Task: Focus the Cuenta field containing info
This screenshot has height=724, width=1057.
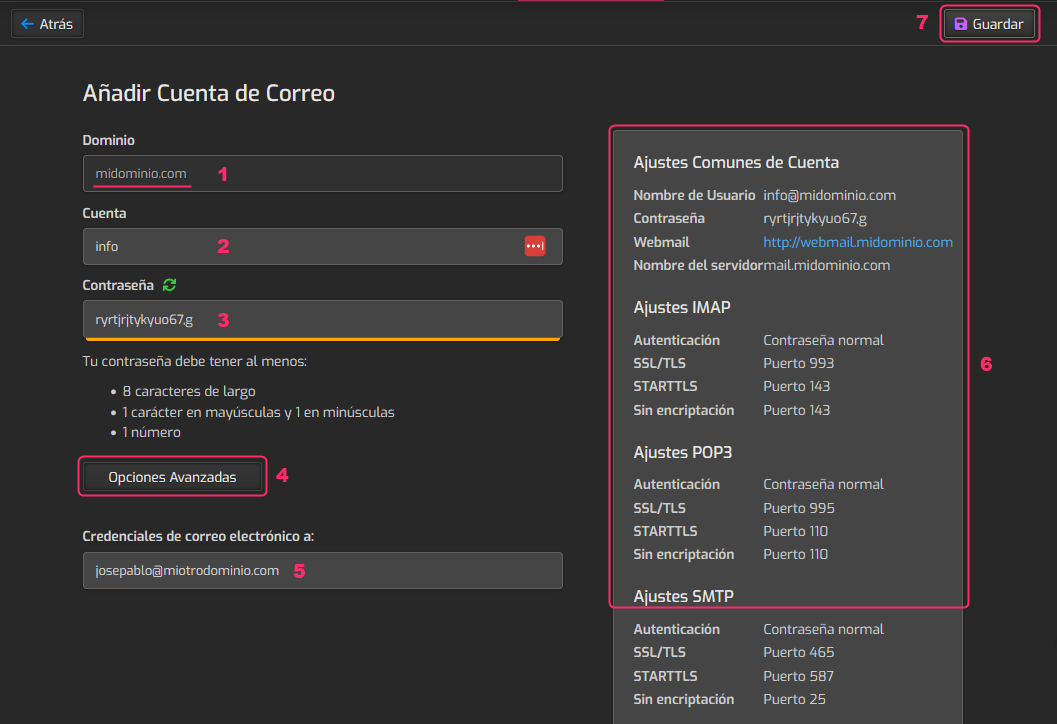Action: click(300, 246)
